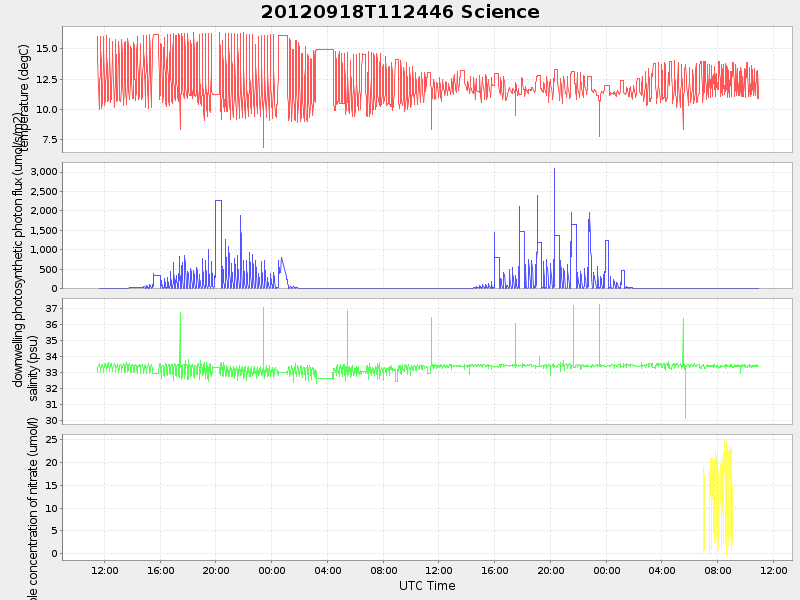Click the downwelling photosynthetic photon flux axis label
Image resolution: width=800 pixels, height=600 pixels.
click(18, 250)
